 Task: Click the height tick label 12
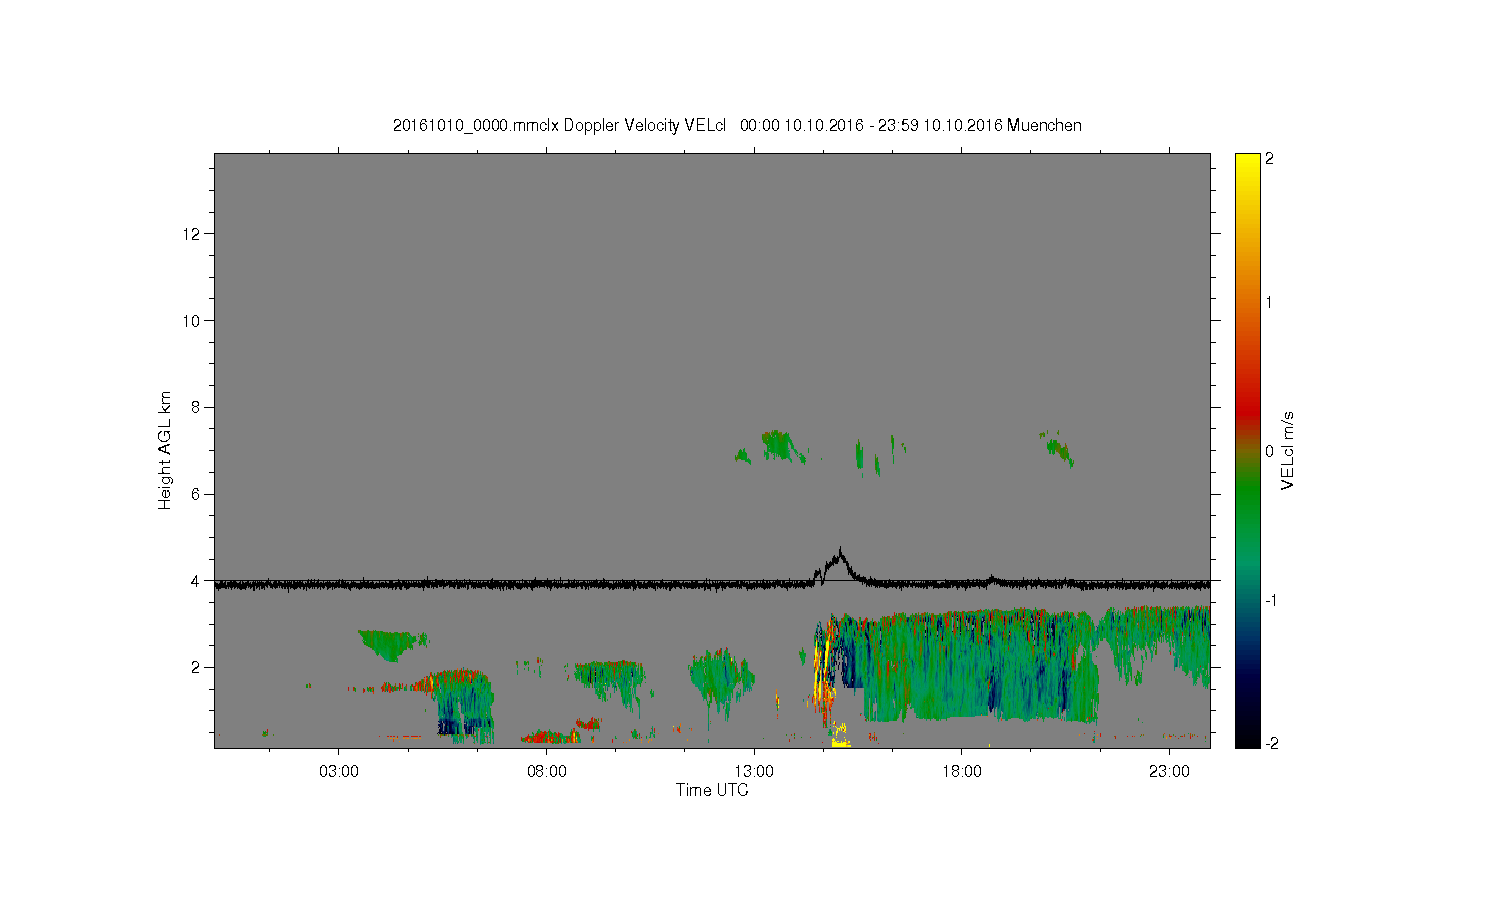pos(192,234)
